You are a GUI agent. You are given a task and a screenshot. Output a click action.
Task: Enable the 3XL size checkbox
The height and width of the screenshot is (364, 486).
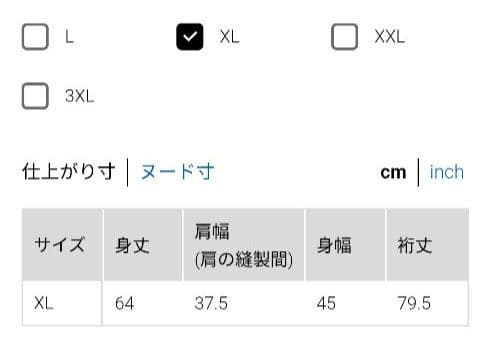35,96
